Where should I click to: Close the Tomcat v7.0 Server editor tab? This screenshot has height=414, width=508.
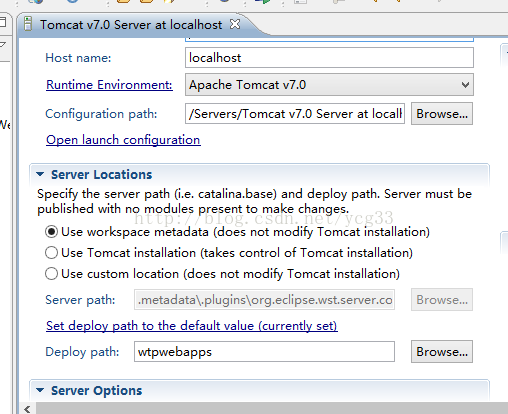click(235, 24)
